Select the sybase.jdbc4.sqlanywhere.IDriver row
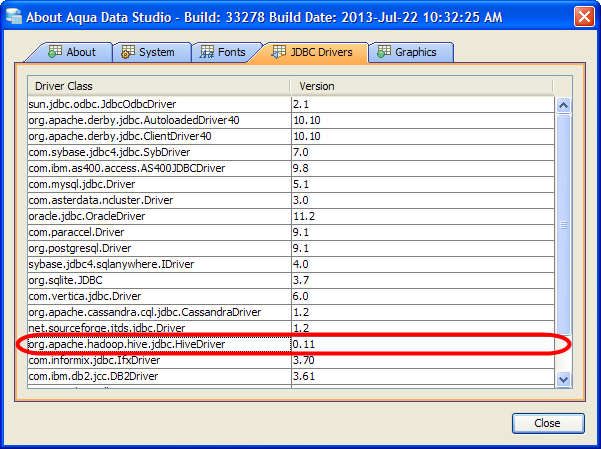This screenshot has width=601, height=449. pos(291,265)
